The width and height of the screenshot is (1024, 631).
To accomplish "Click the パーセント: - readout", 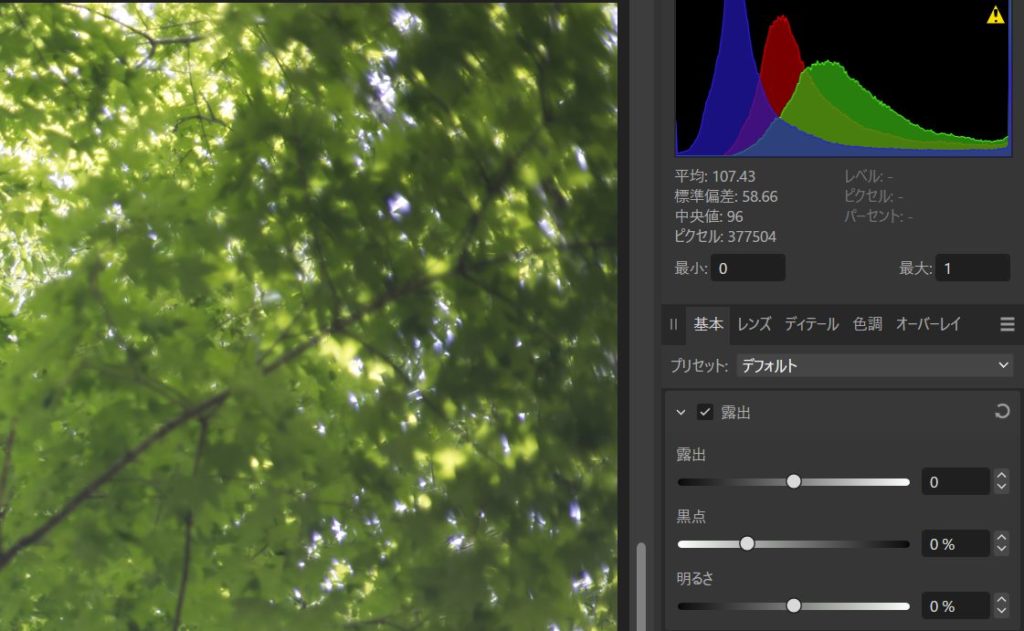I will (878, 216).
